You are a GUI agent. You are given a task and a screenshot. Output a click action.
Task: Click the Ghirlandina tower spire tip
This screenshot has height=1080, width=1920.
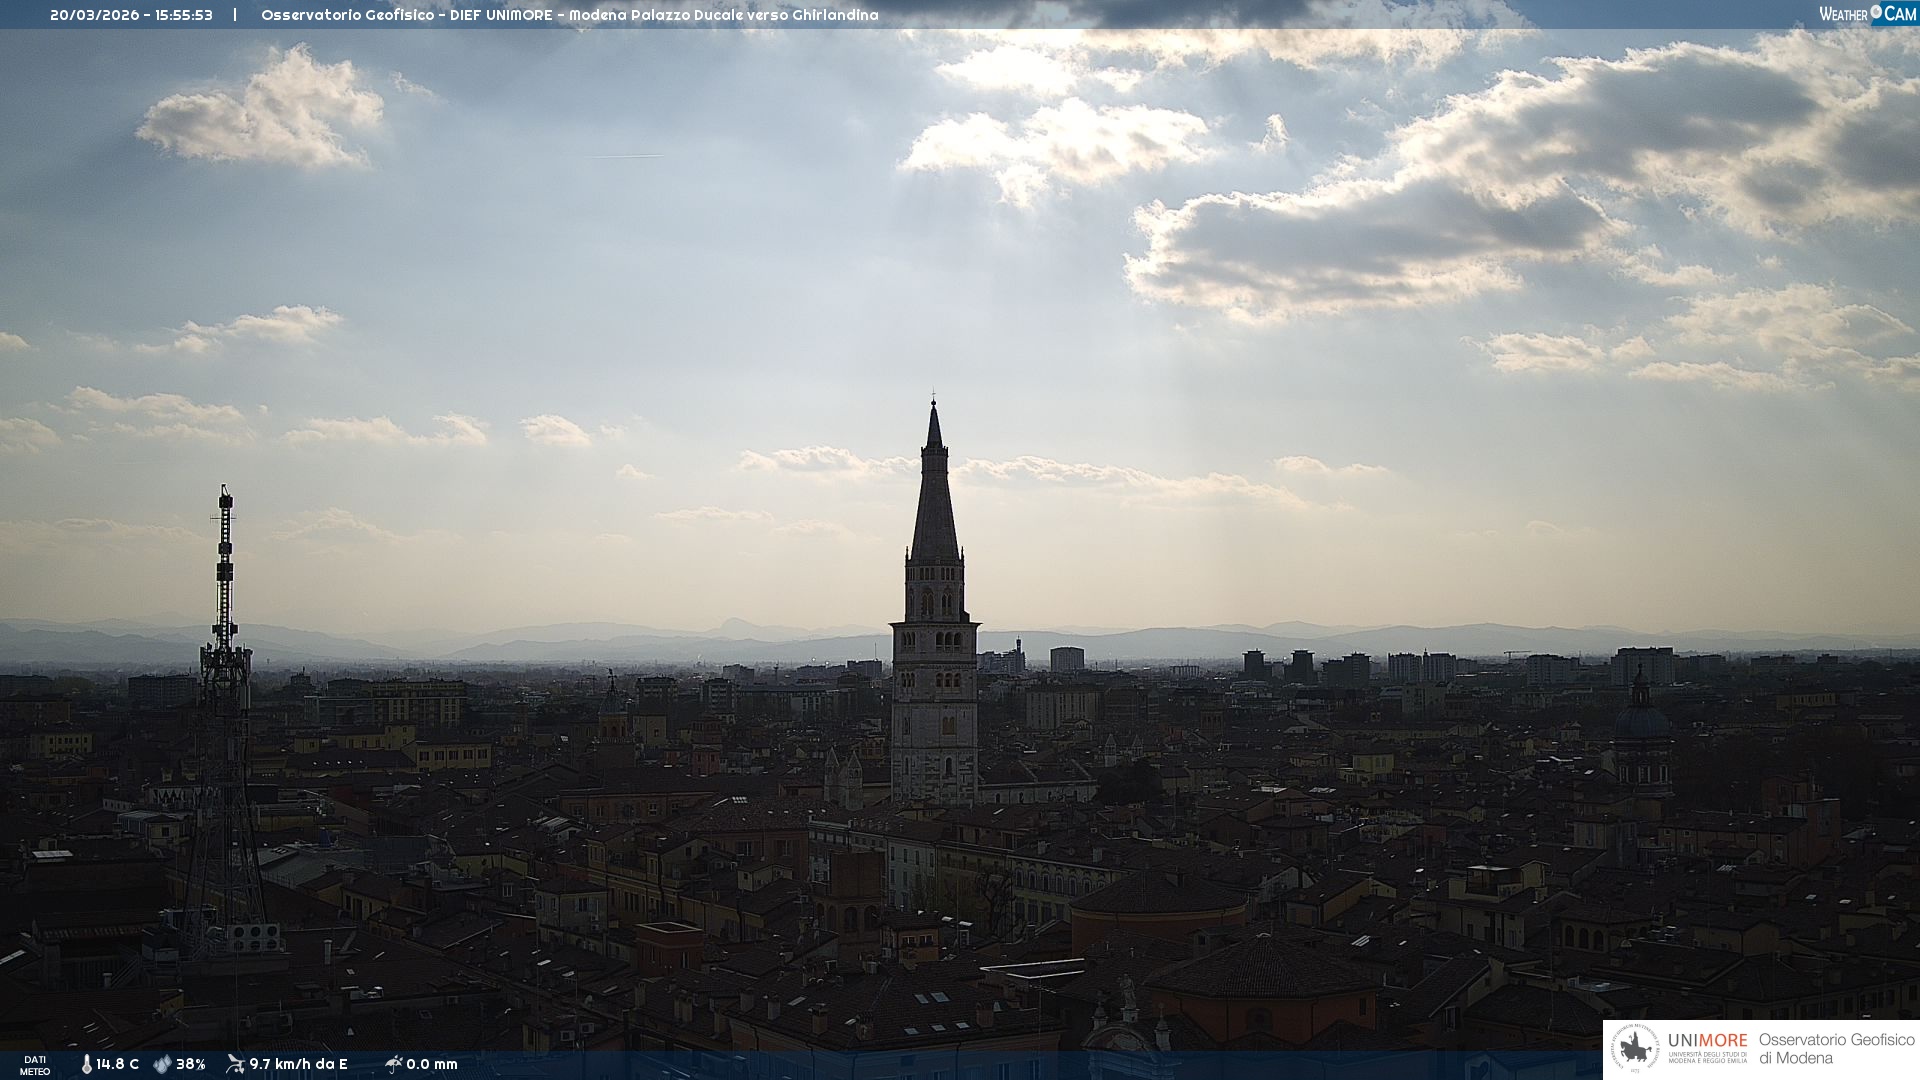(x=934, y=403)
